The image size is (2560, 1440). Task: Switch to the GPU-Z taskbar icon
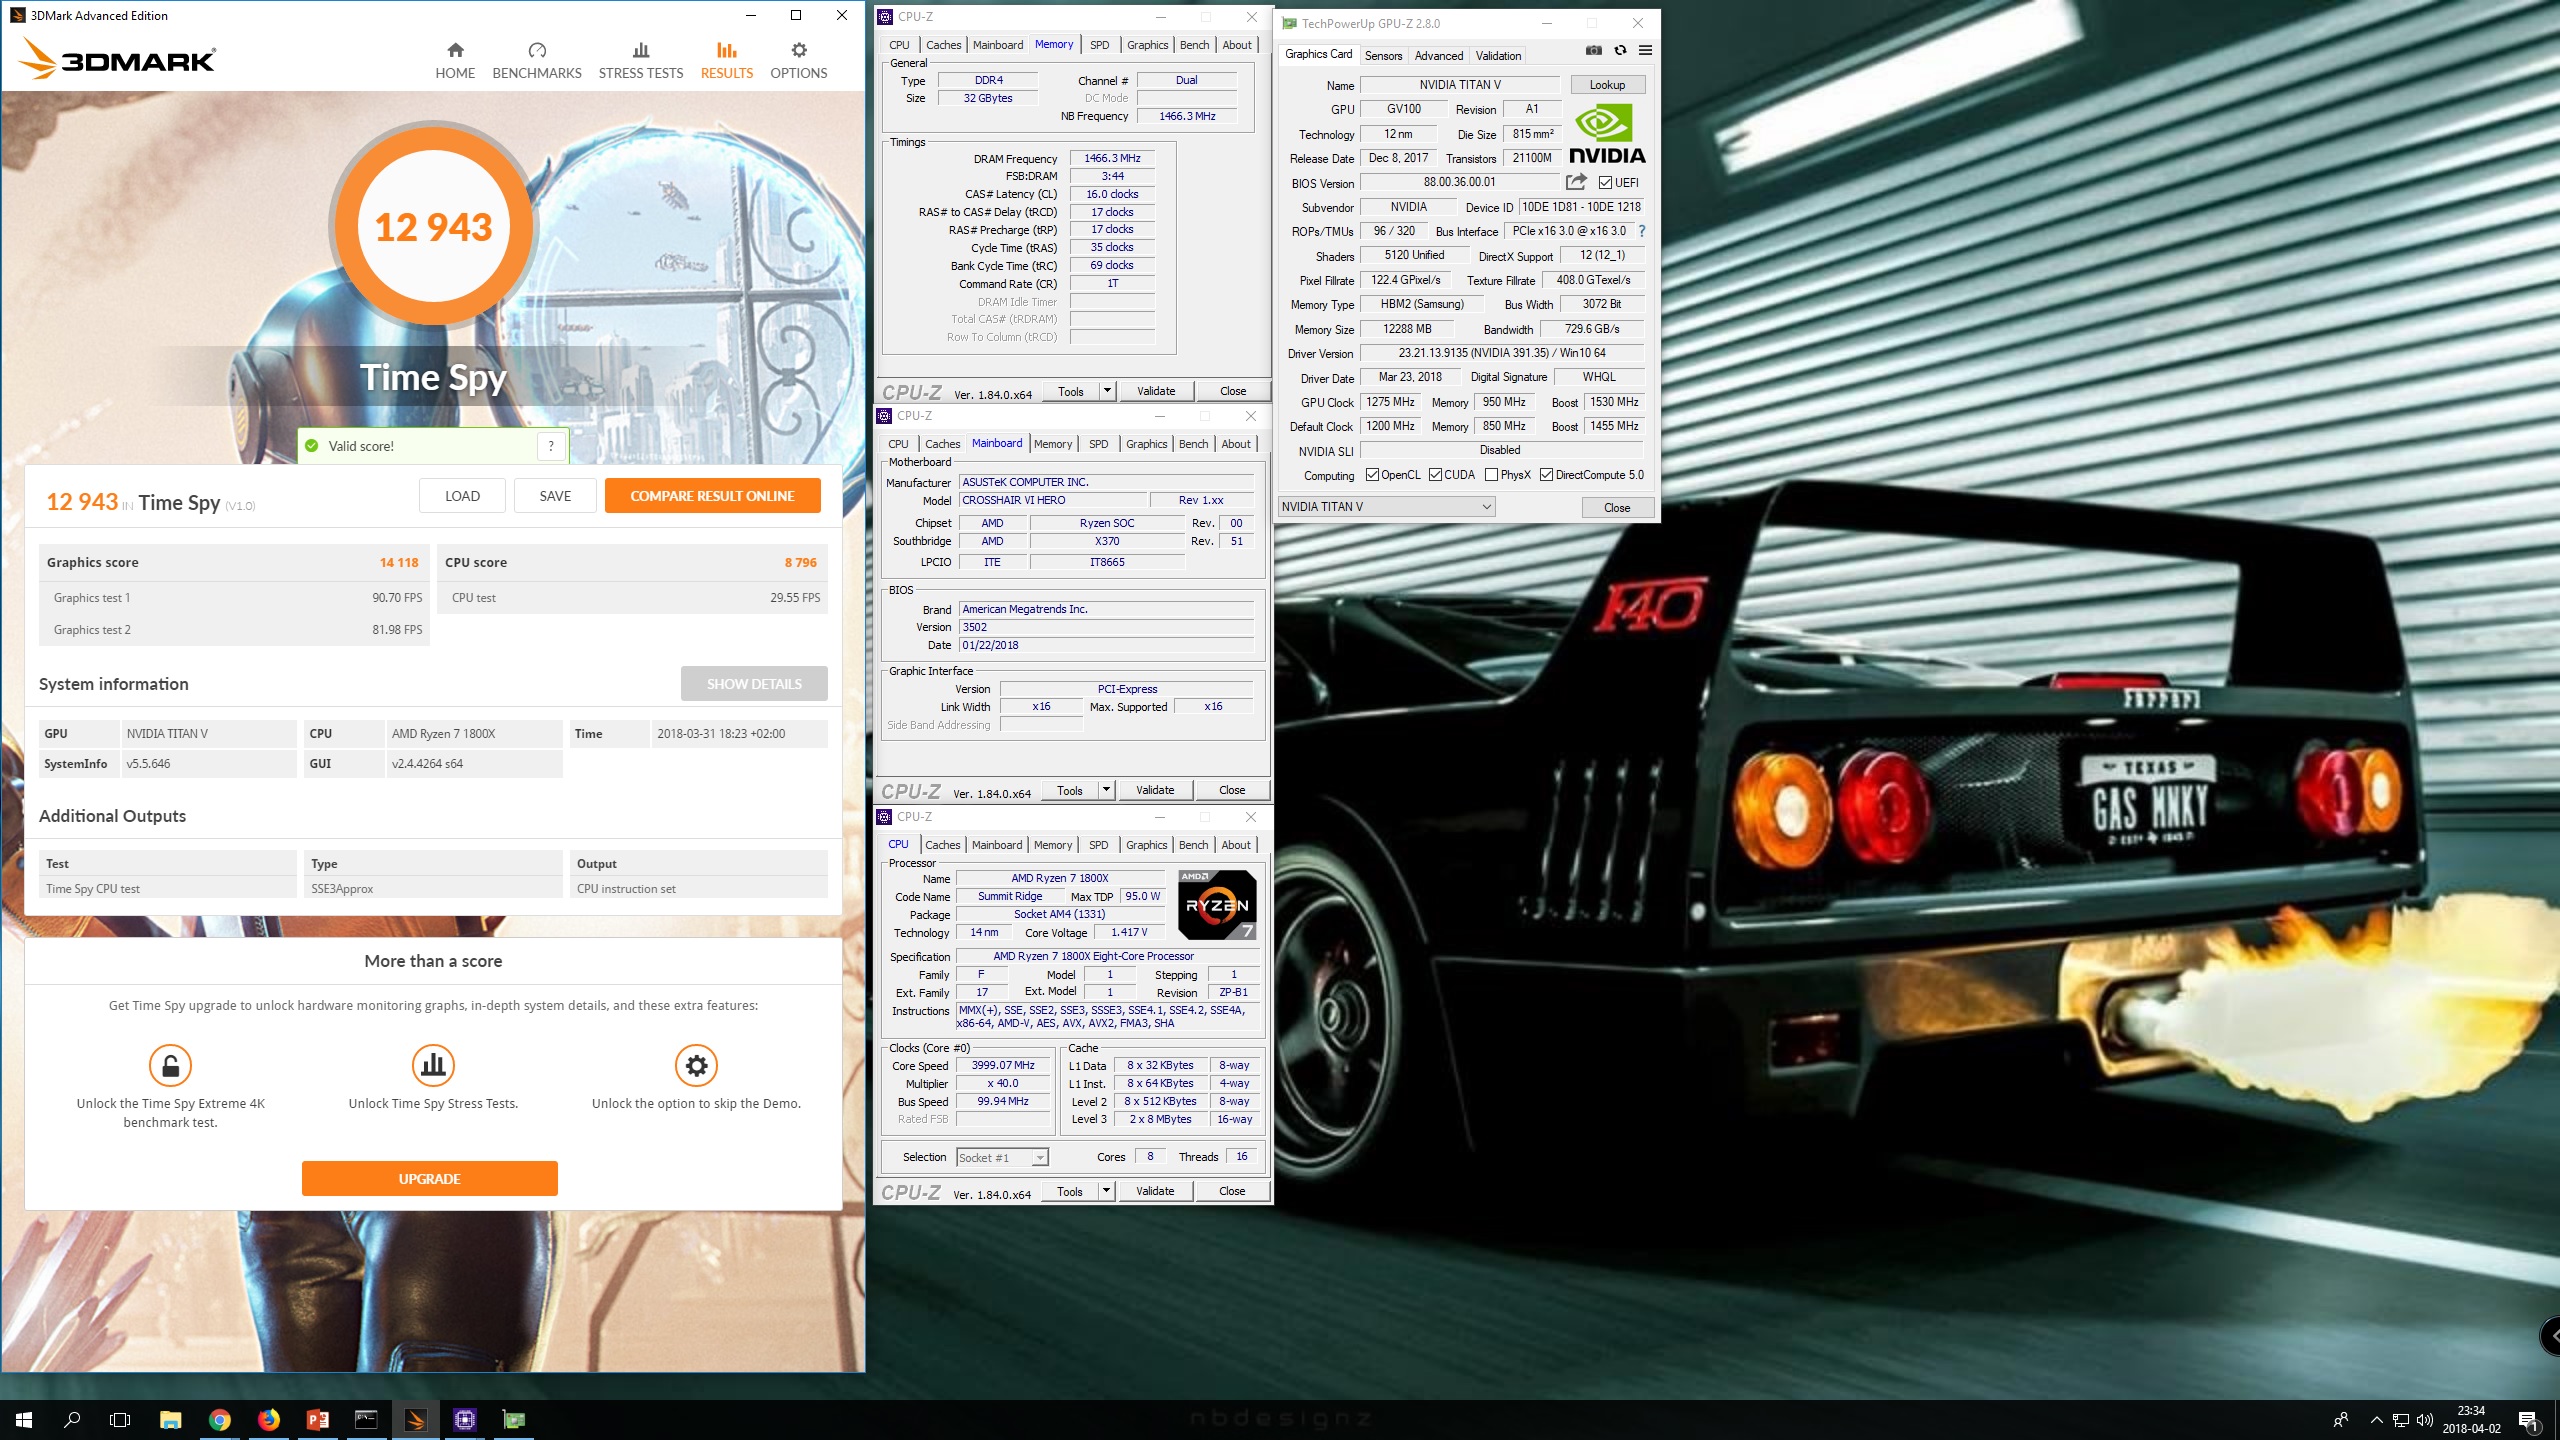click(x=513, y=1420)
